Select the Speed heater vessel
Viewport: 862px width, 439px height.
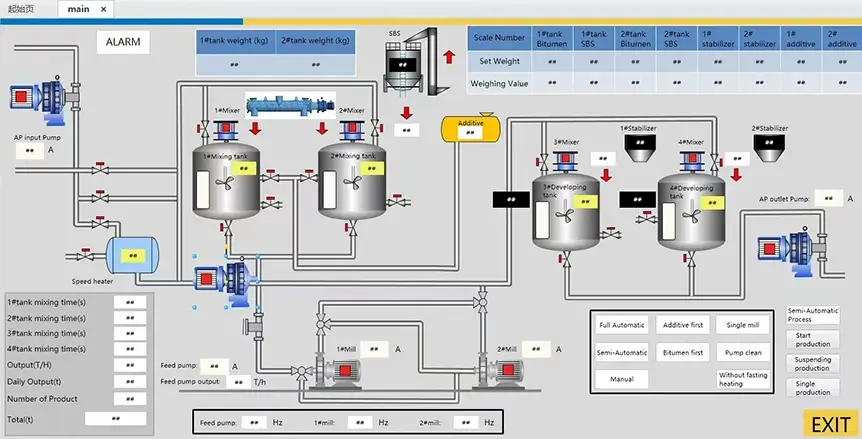coord(131,254)
